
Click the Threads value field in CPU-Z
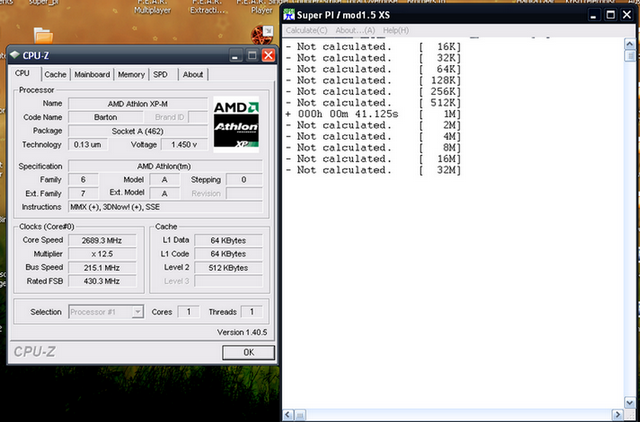click(251, 312)
